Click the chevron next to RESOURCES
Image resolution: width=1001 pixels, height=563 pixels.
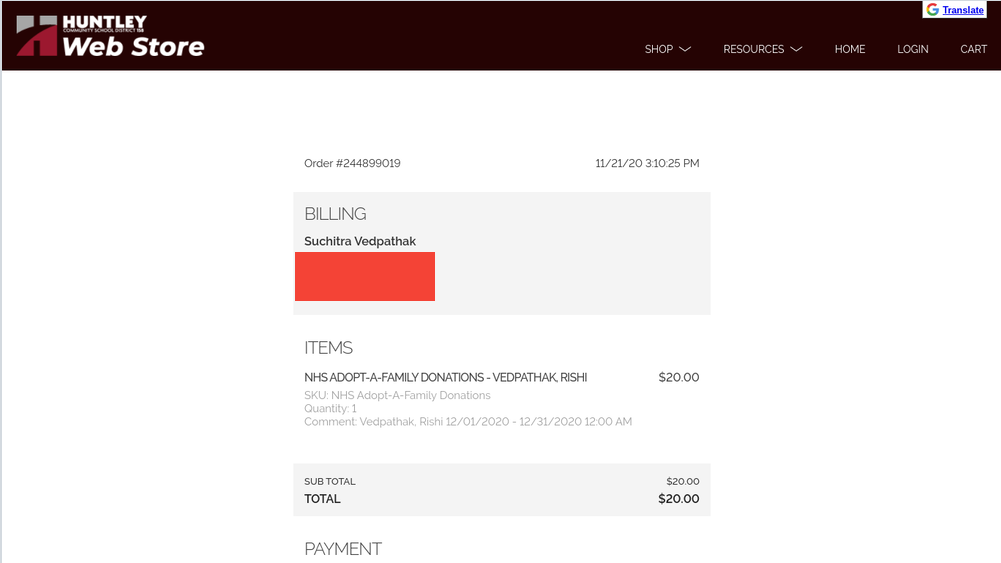[x=796, y=49]
